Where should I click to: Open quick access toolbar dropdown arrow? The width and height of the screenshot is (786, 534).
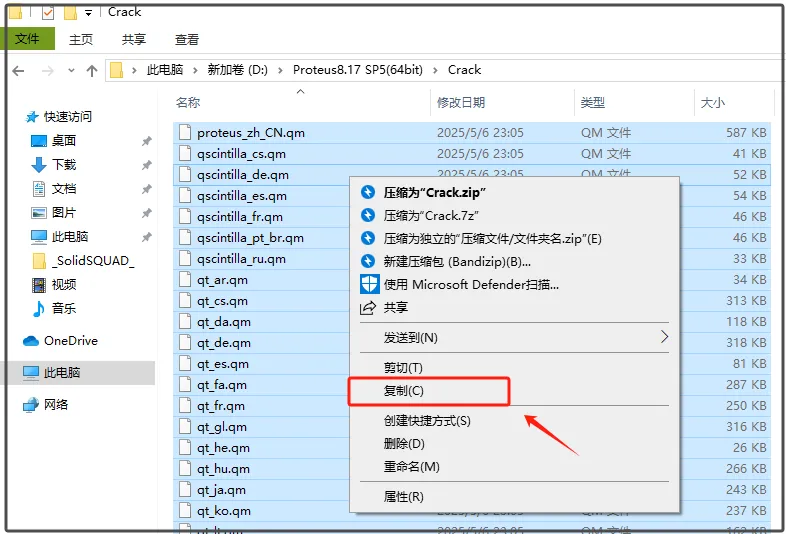click(x=88, y=13)
